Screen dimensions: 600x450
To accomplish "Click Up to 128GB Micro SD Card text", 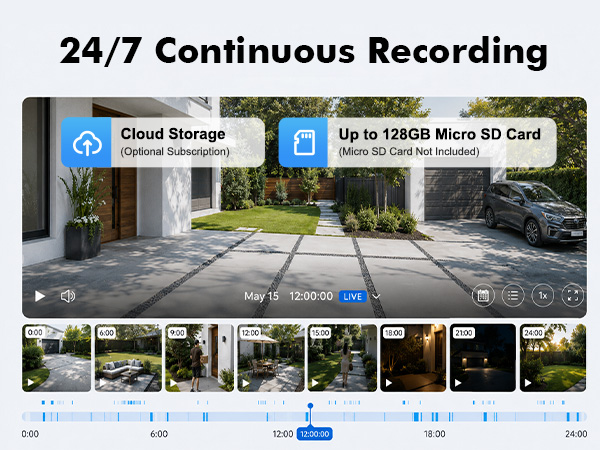I will [x=440, y=134].
